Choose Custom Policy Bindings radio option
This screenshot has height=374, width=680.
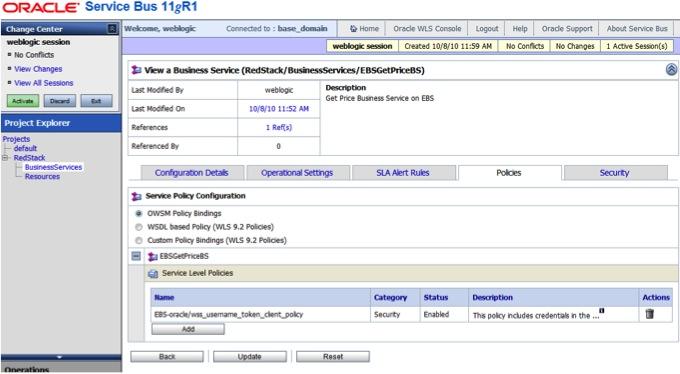click(x=139, y=240)
